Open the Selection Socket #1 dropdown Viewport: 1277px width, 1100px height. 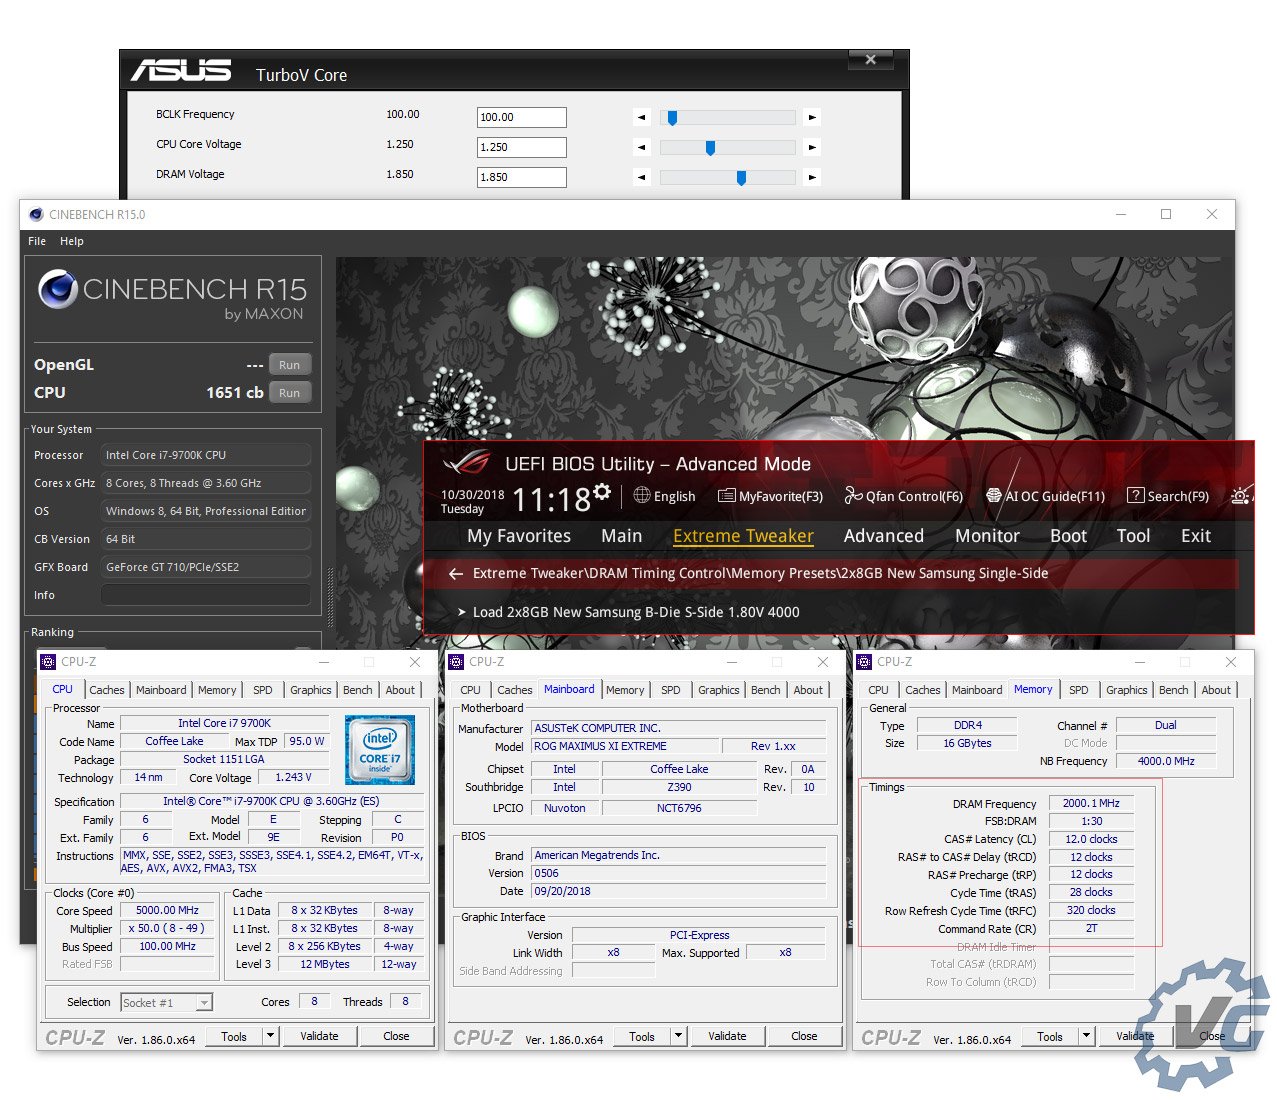pos(204,1002)
